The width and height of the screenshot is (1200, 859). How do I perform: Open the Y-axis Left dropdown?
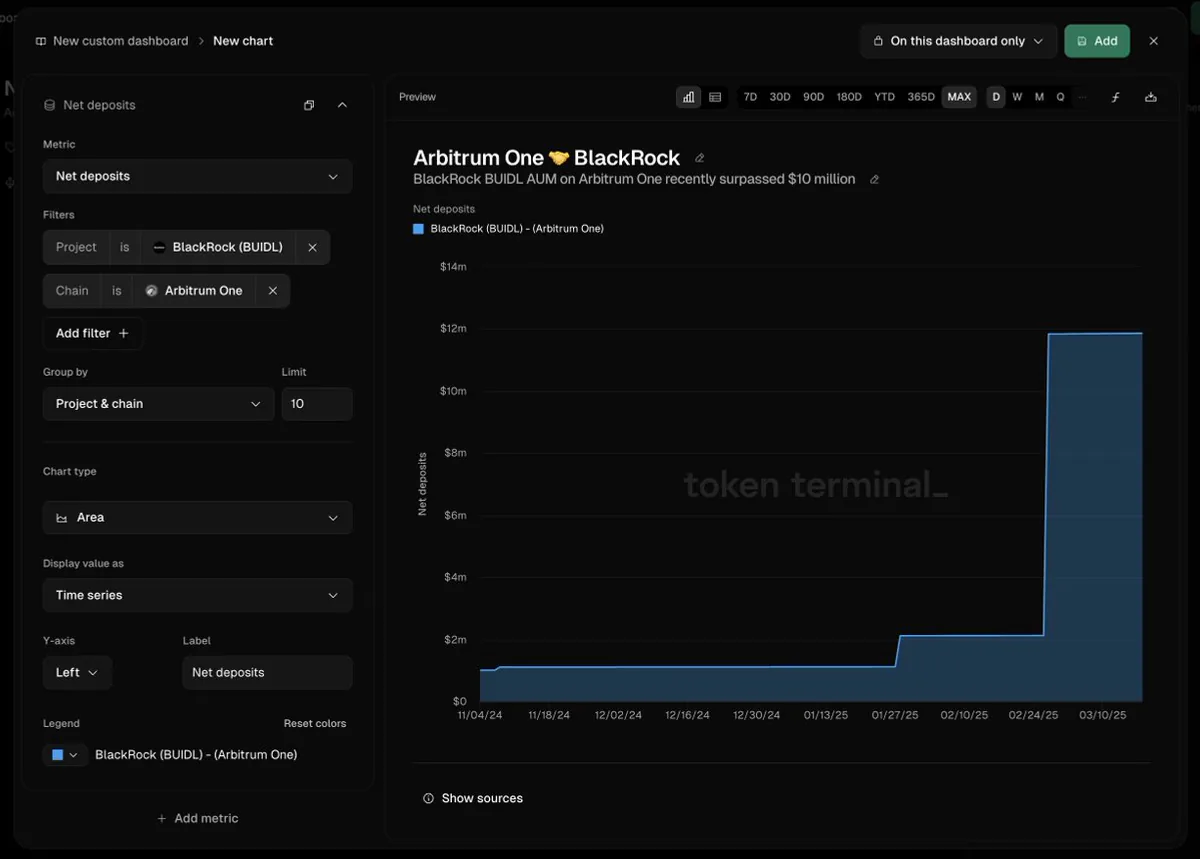coord(77,672)
